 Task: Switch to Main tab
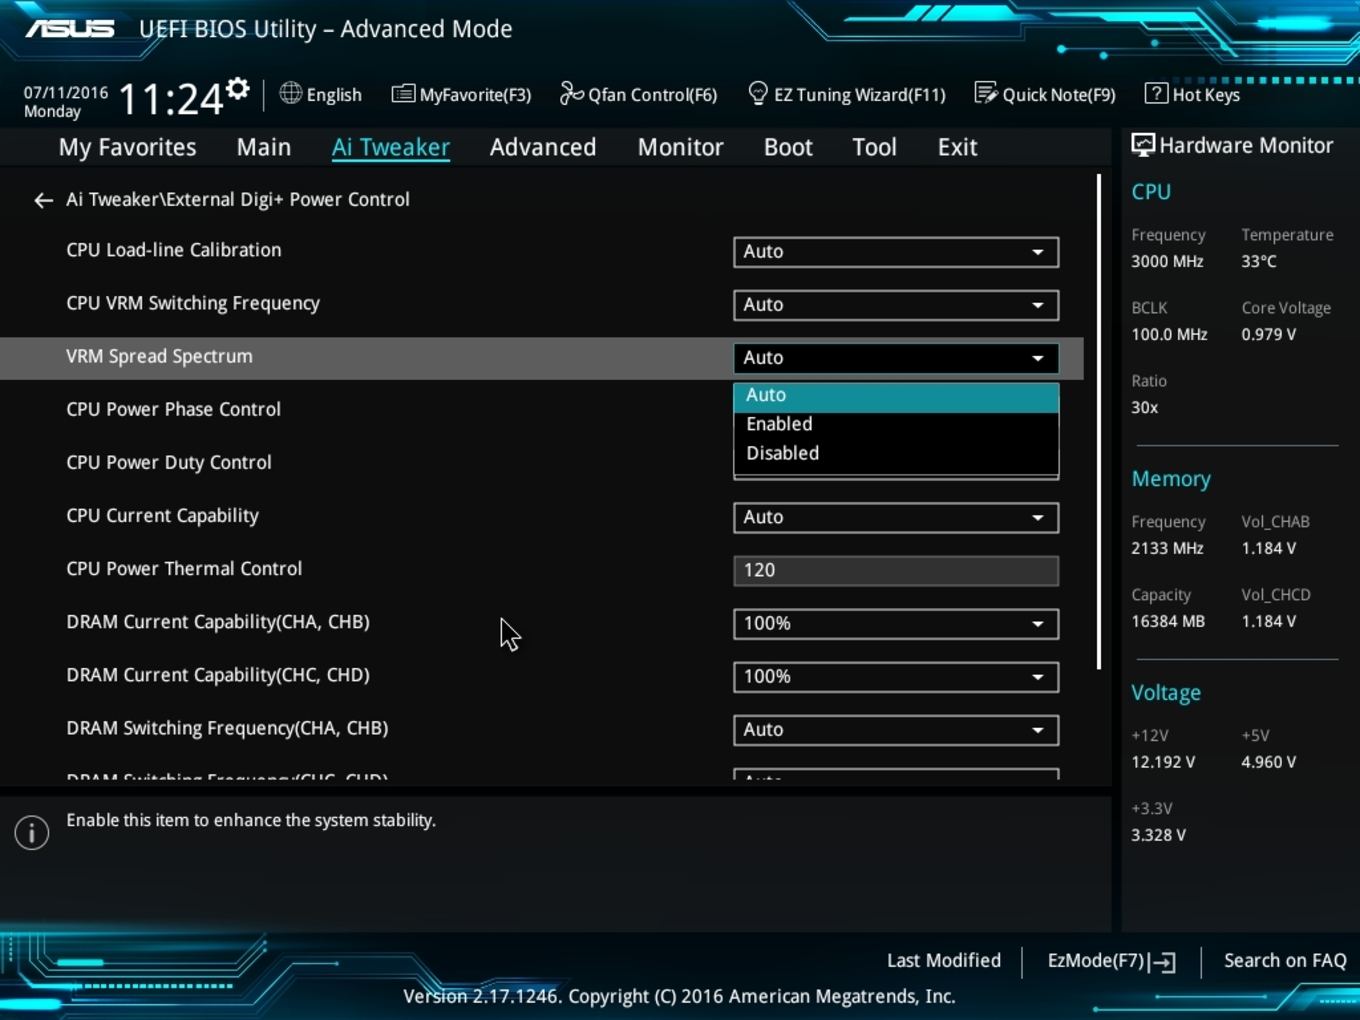264,147
